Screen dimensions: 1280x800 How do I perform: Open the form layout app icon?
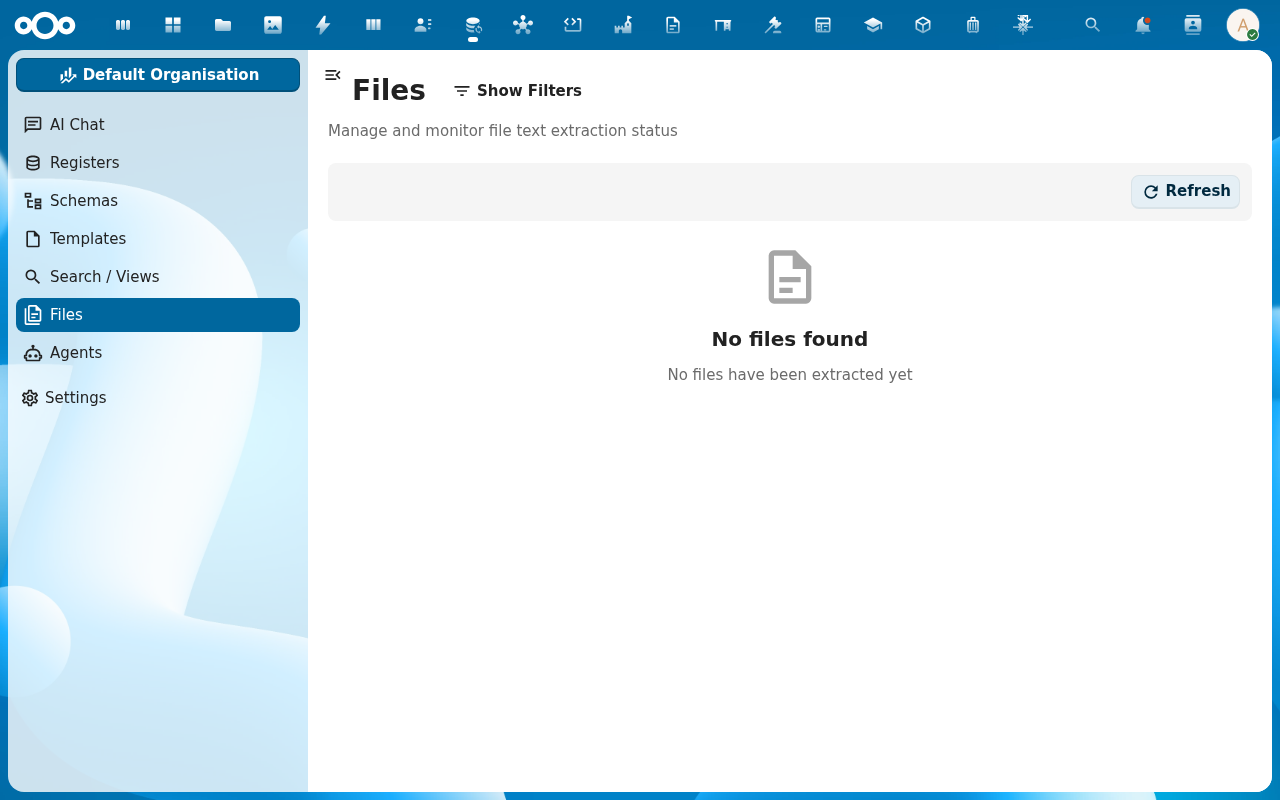coord(823,25)
